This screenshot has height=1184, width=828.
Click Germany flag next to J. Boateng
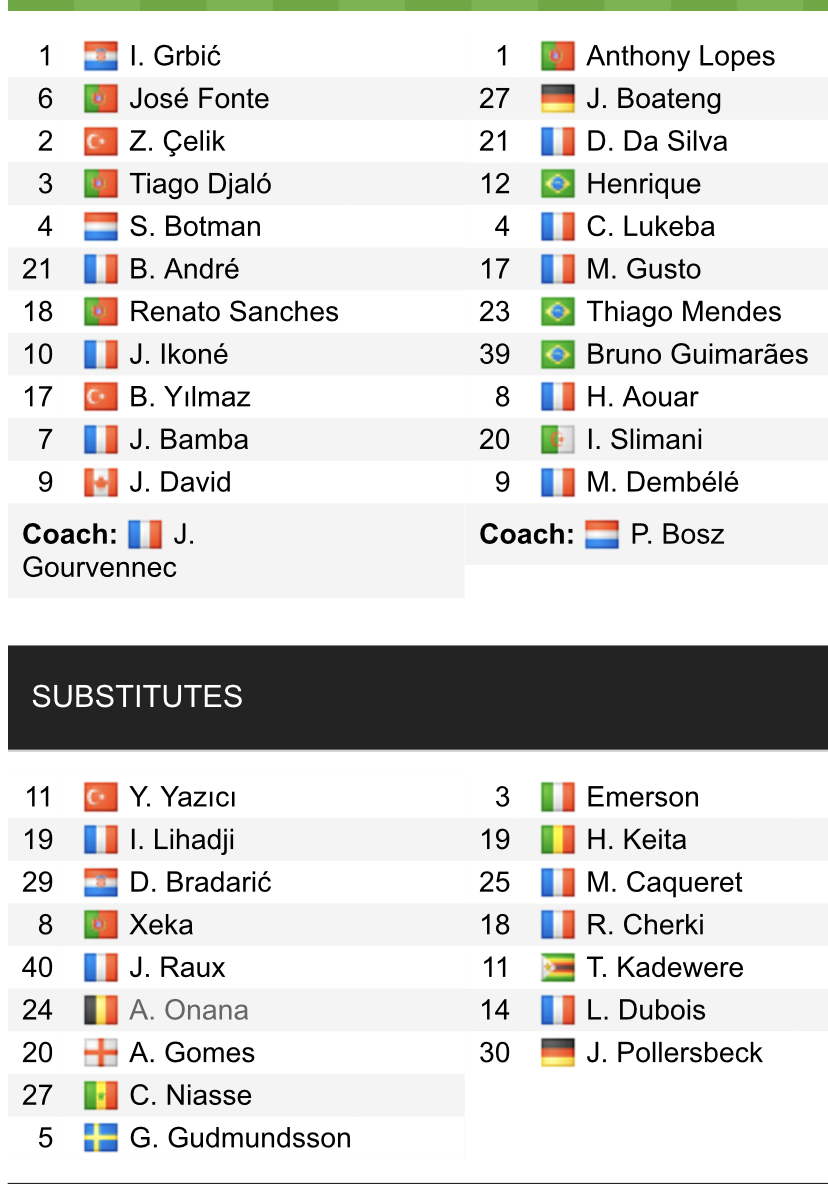557,98
